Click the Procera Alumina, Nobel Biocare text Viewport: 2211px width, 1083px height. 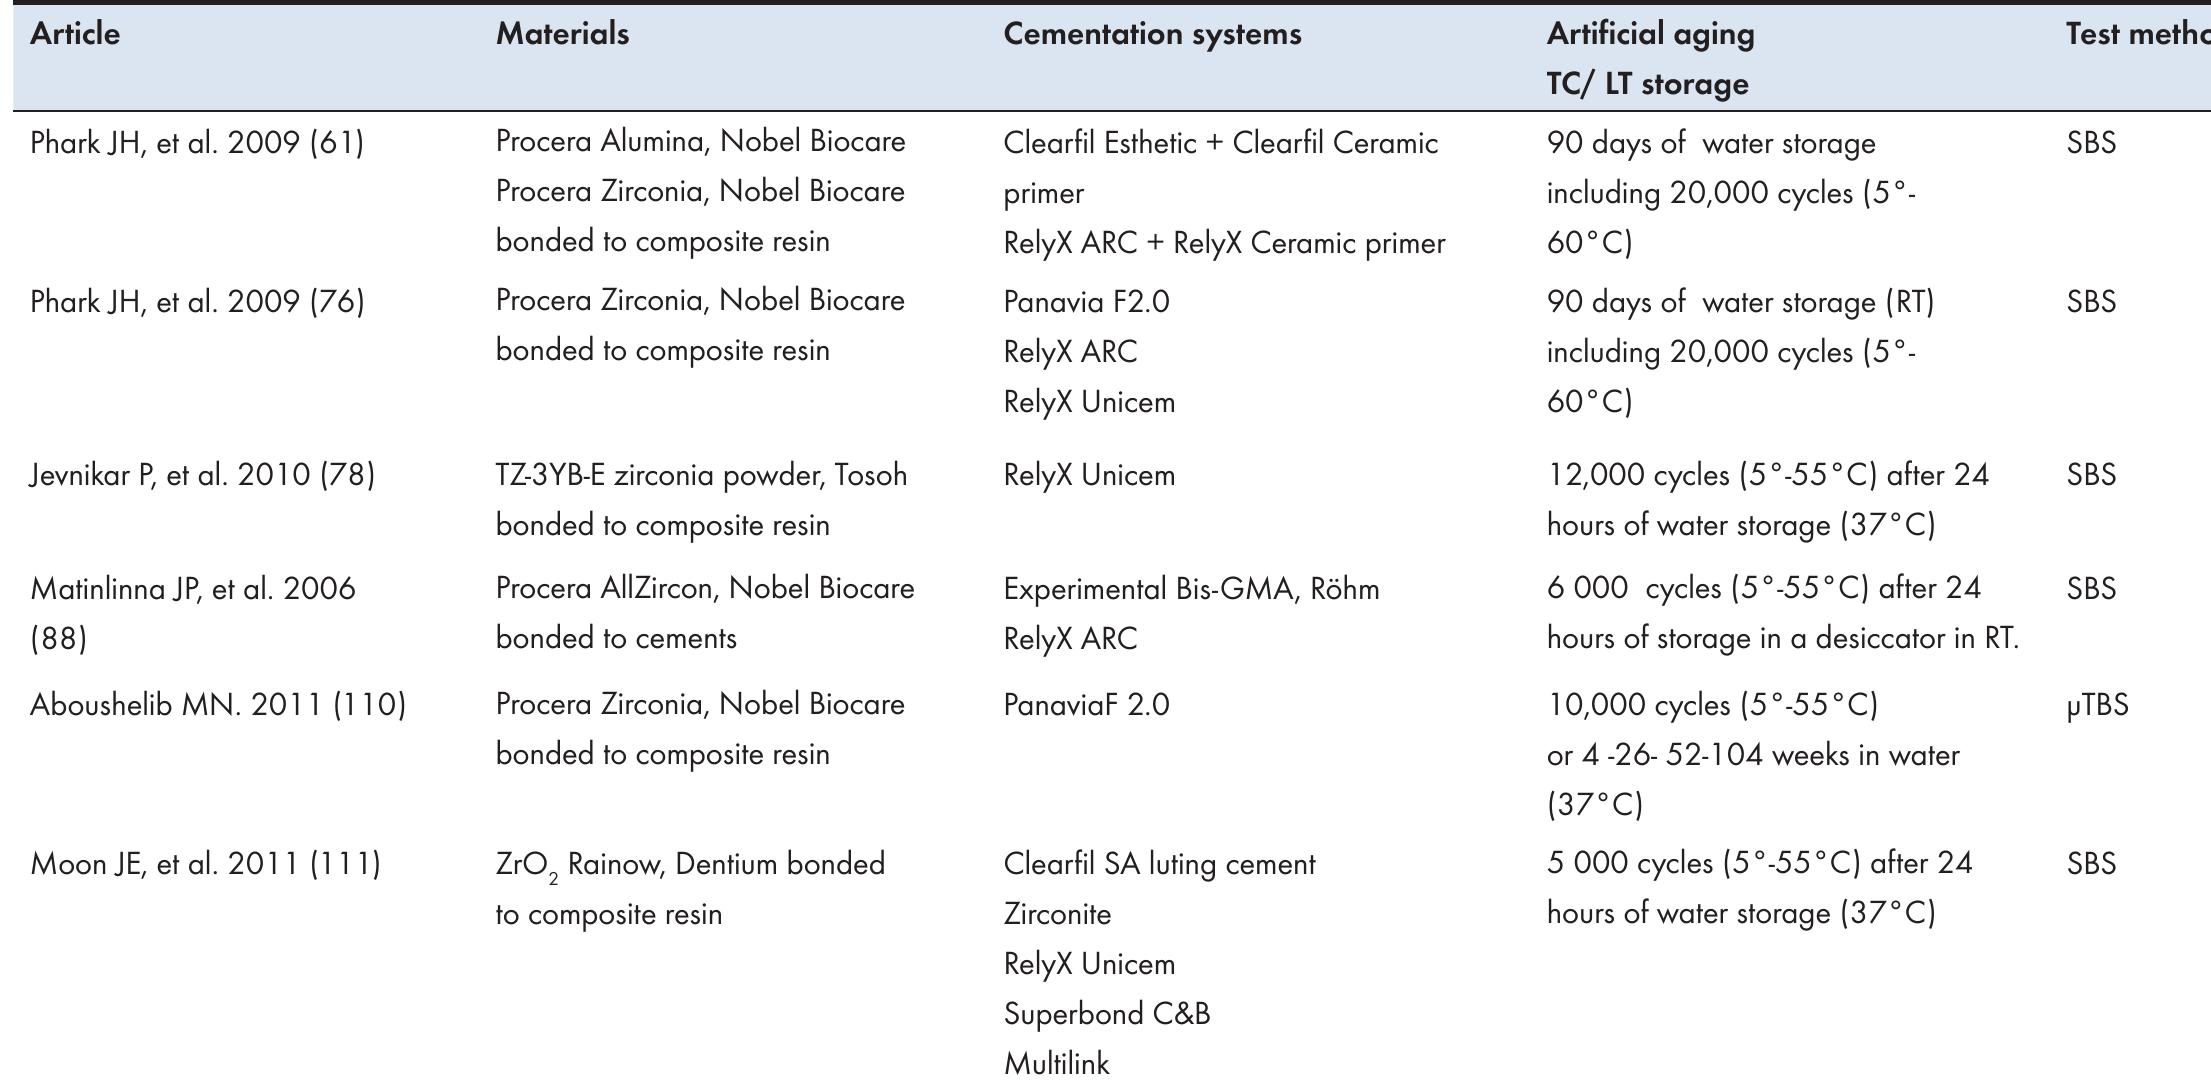point(700,142)
